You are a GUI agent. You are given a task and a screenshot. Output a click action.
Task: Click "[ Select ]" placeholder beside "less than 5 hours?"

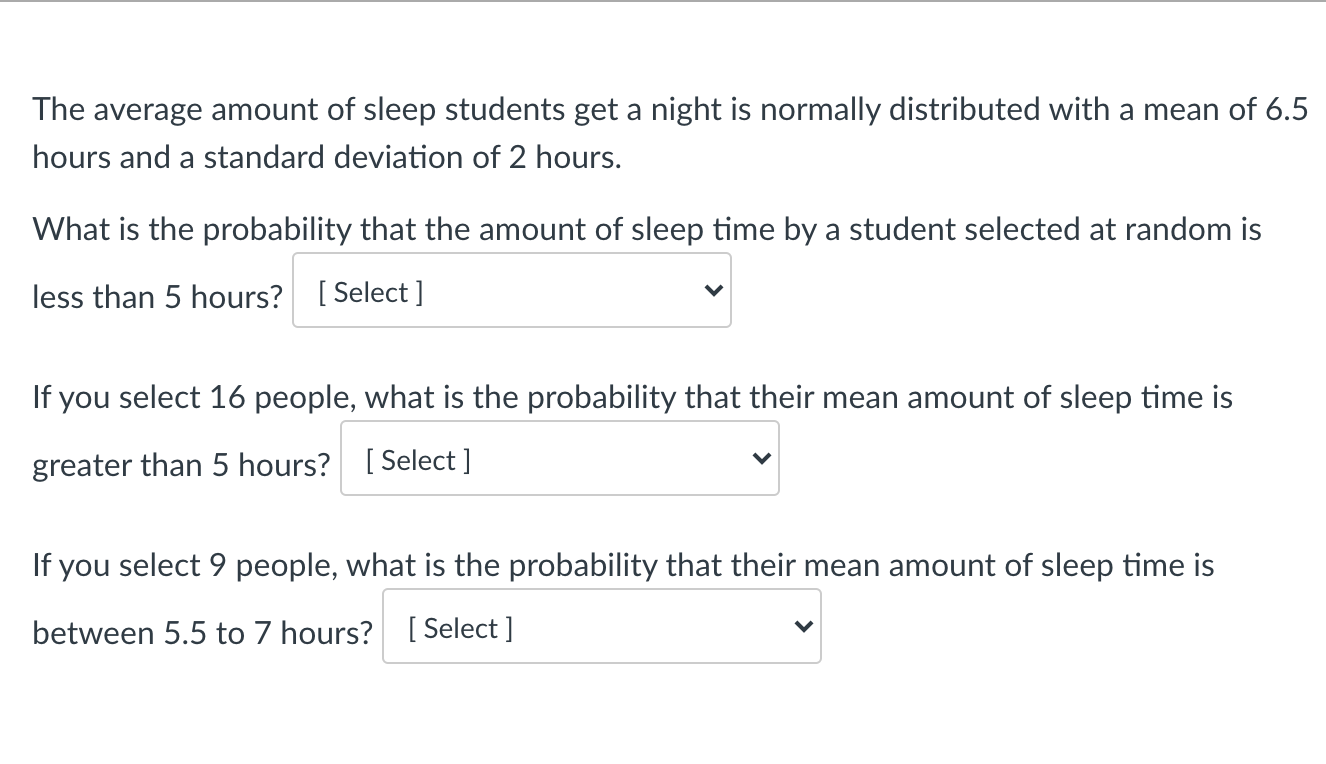(x=370, y=293)
